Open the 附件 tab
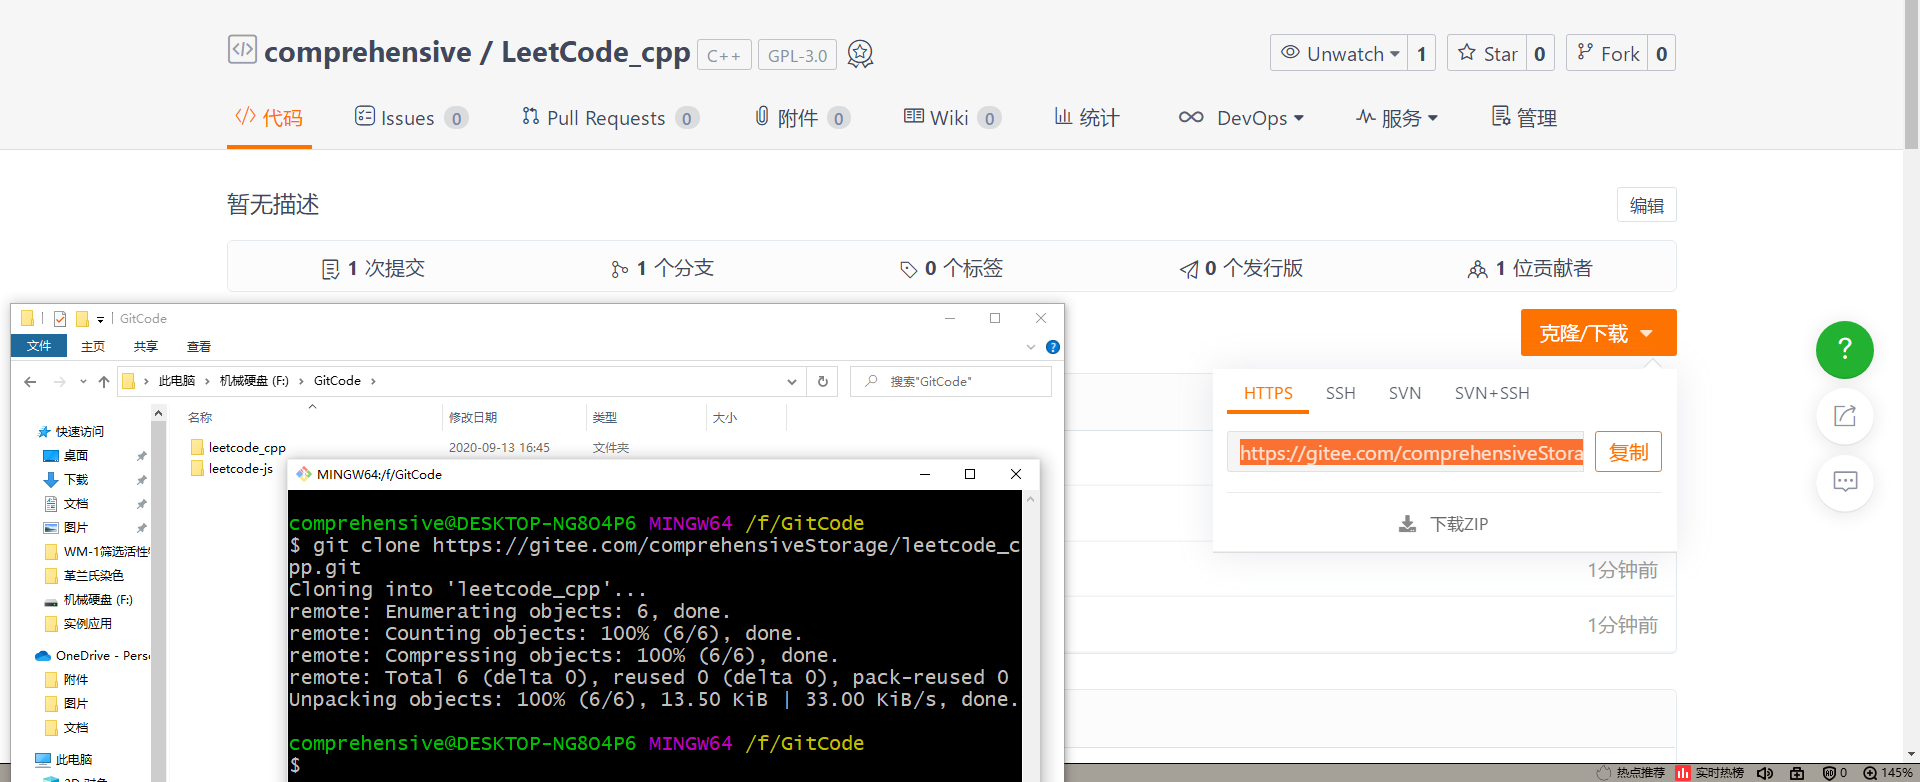 (802, 118)
